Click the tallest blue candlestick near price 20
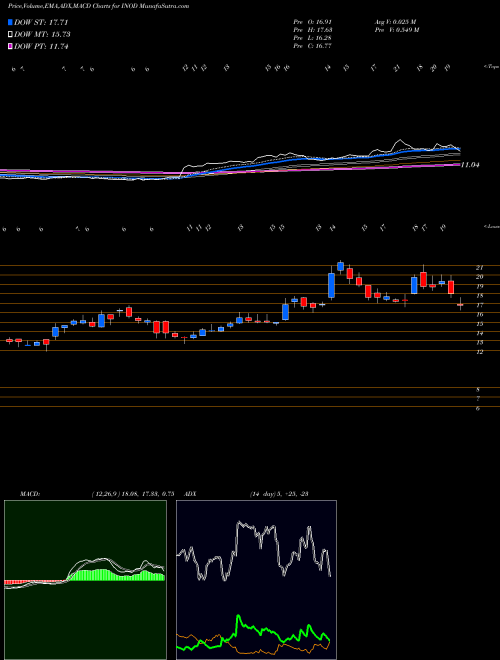 click(332, 285)
